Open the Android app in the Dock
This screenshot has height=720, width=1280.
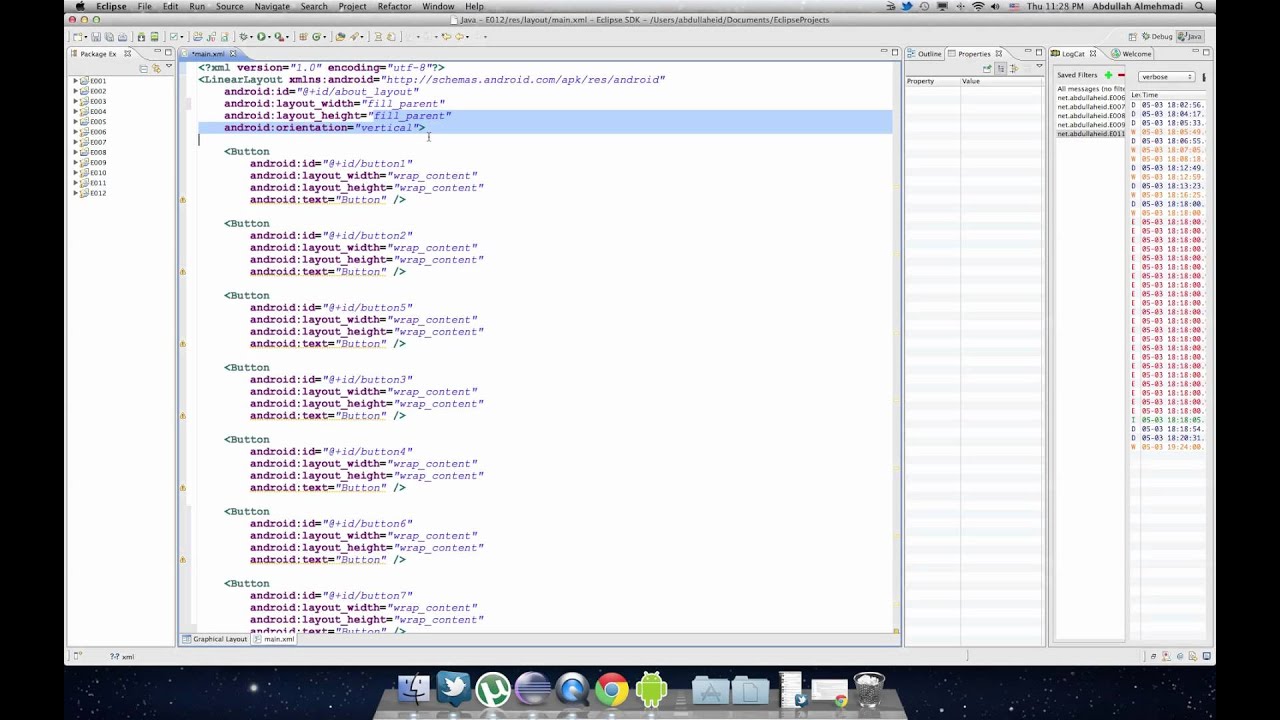[x=651, y=689]
